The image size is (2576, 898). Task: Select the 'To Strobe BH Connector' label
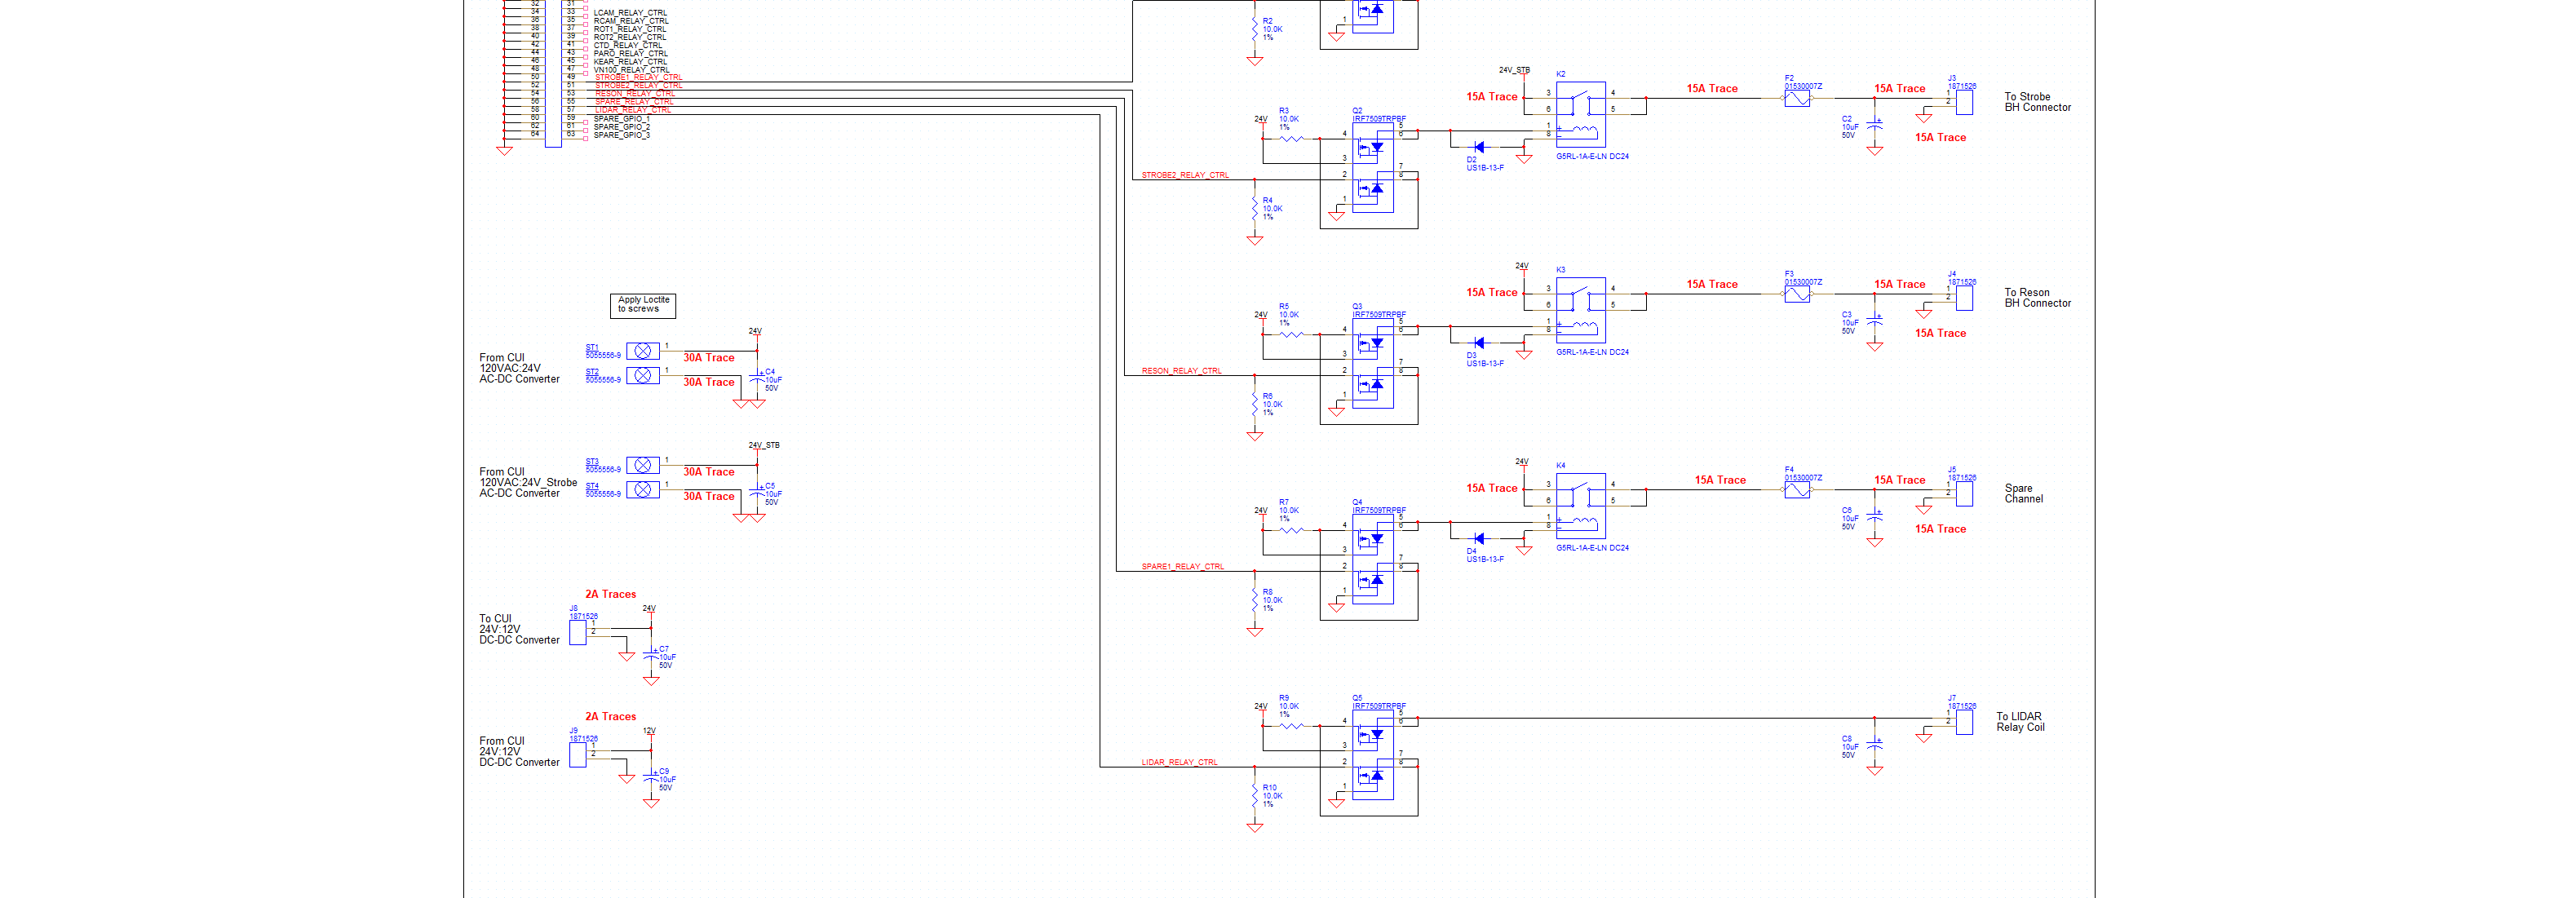click(x=2038, y=102)
